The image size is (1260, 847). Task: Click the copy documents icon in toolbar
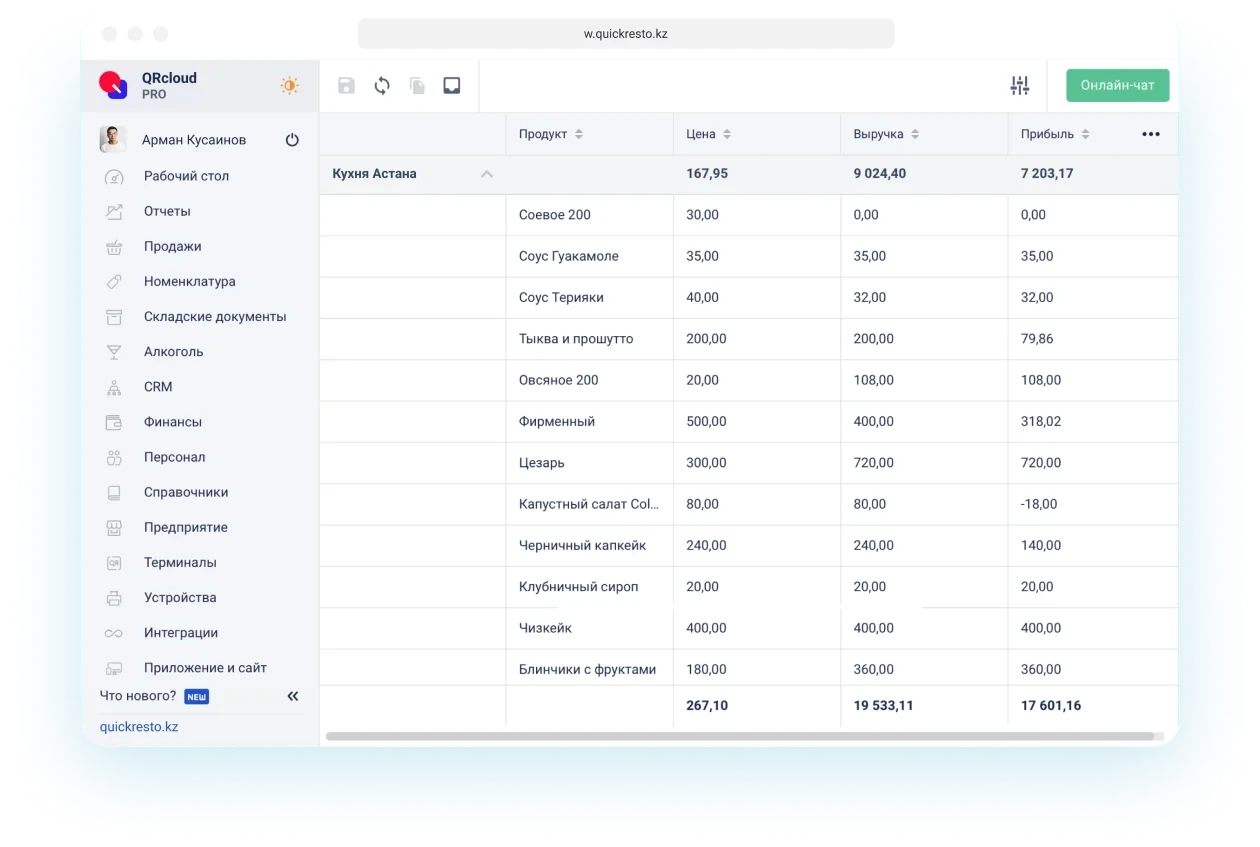(417, 86)
